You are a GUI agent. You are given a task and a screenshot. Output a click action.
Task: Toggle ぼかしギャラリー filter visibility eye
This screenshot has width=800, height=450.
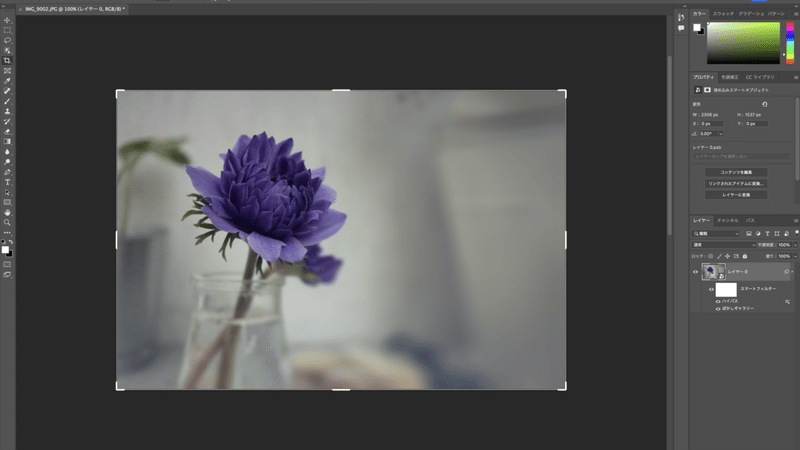[x=718, y=309]
